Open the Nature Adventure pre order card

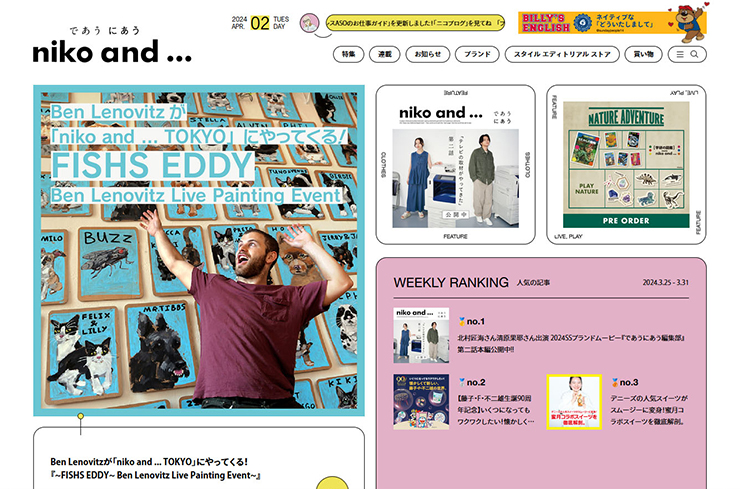point(626,165)
